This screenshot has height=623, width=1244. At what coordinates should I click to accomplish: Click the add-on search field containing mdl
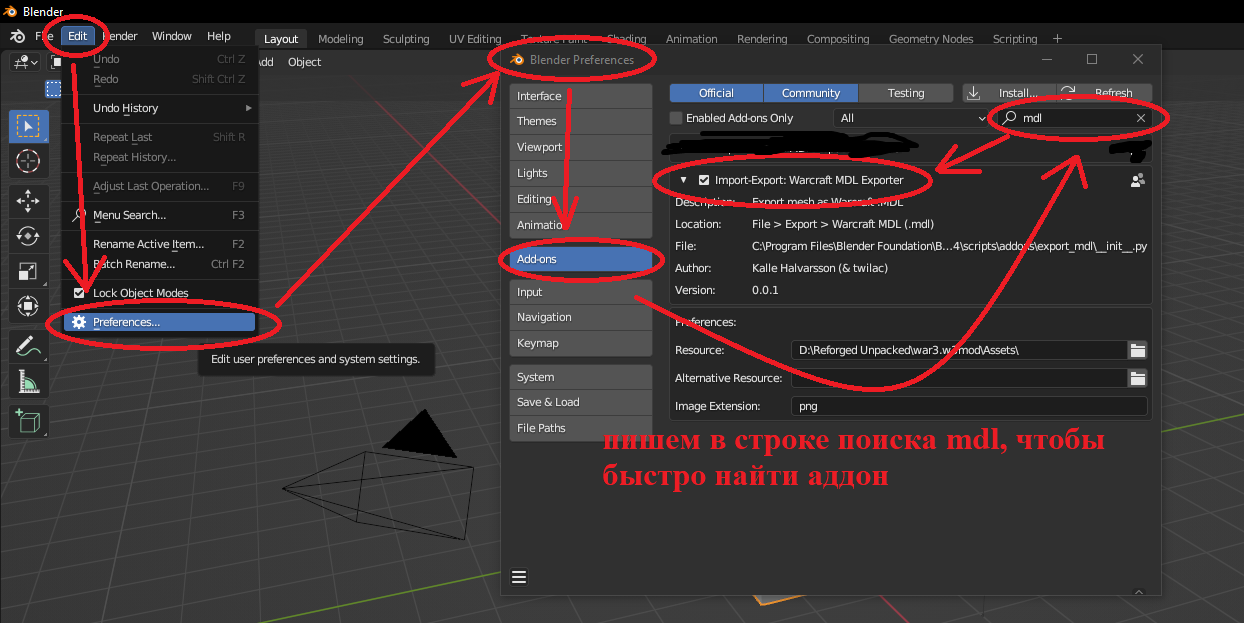click(1075, 118)
